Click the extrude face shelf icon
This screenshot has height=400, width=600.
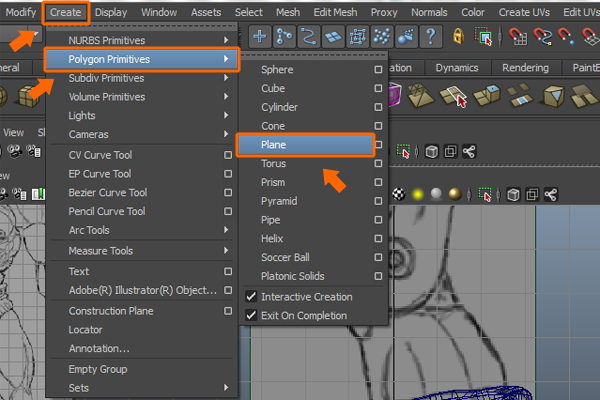pyautogui.click(x=487, y=95)
